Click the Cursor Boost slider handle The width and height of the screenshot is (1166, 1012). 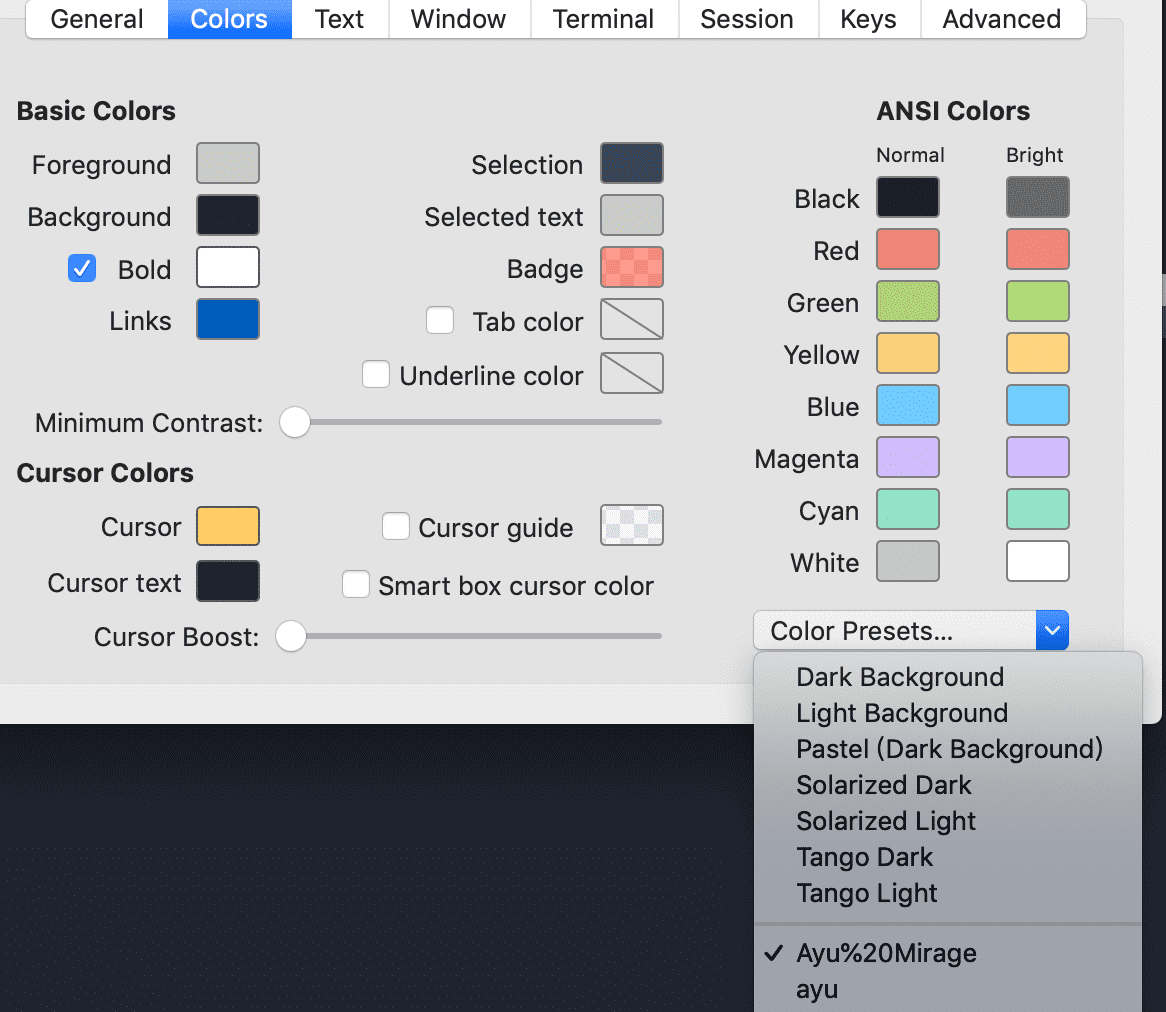coord(291,636)
